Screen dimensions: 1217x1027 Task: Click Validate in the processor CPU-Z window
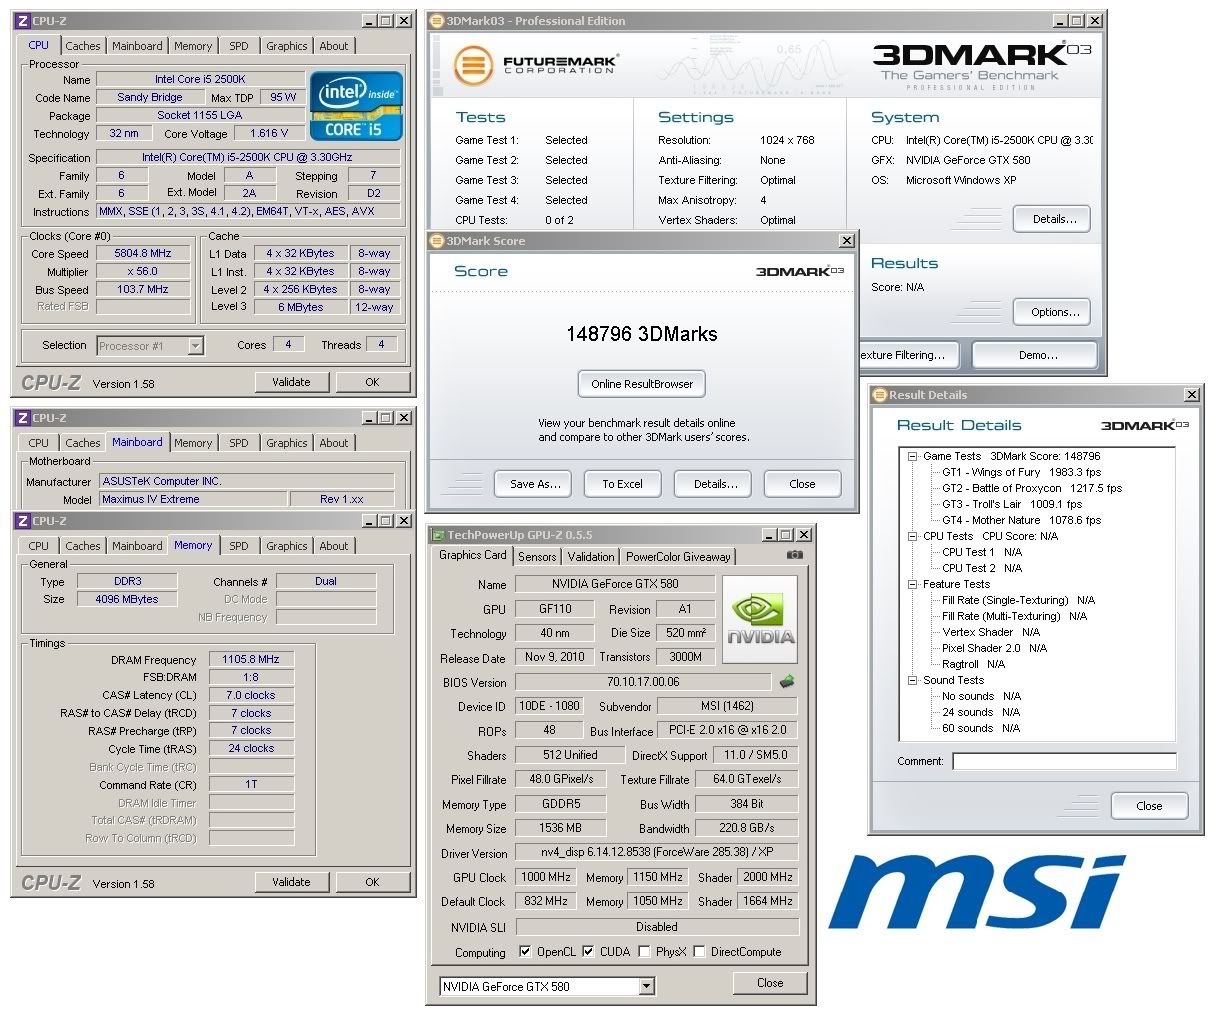click(x=291, y=382)
